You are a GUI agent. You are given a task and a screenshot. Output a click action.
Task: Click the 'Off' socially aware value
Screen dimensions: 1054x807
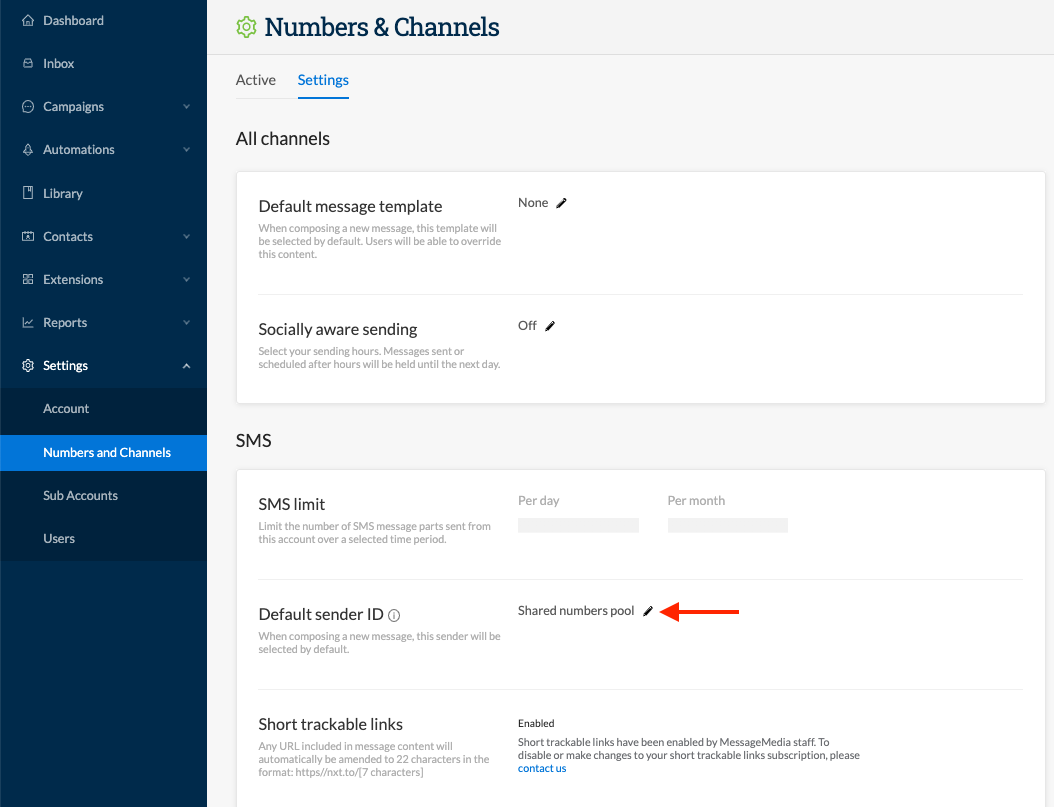(527, 326)
